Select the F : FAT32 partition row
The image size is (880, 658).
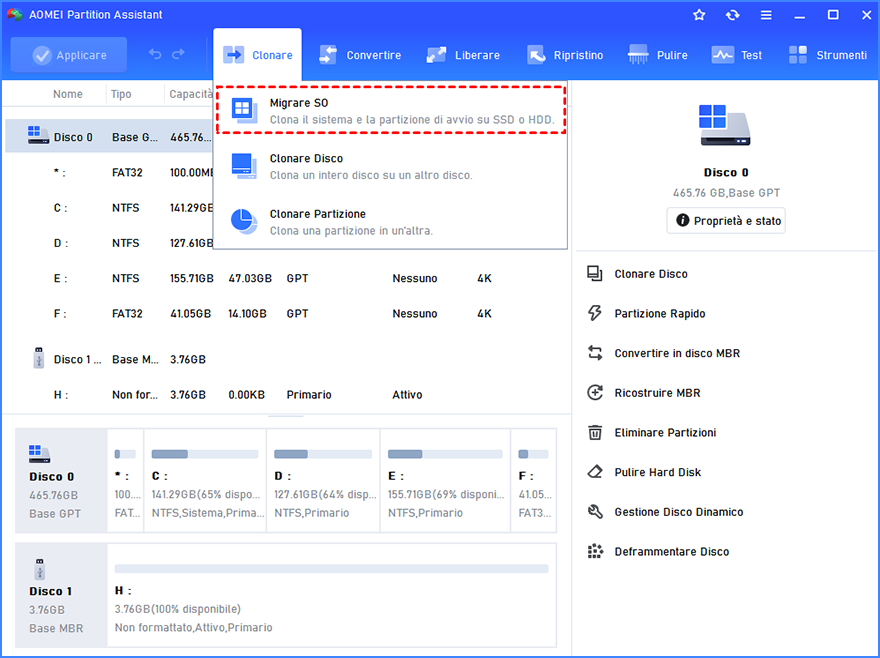point(286,314)
